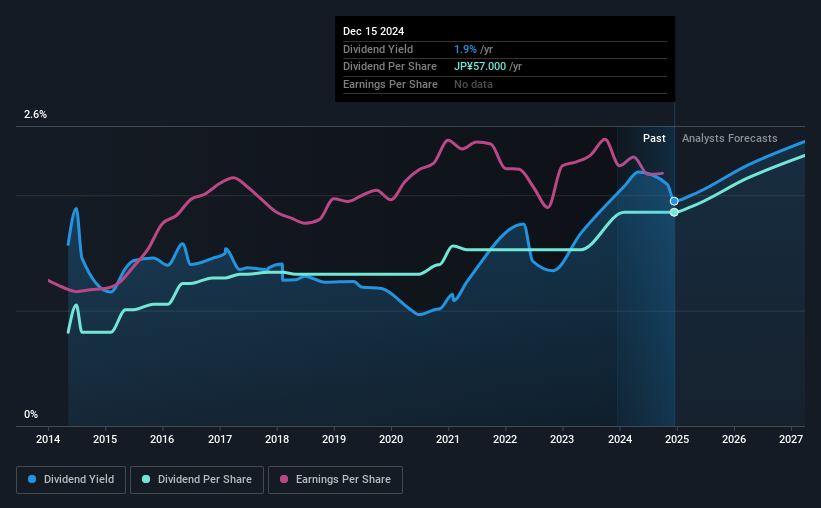The image size is (821, 508).
Task: Click the 2.6% y-axis label
Action: (35, 114)
